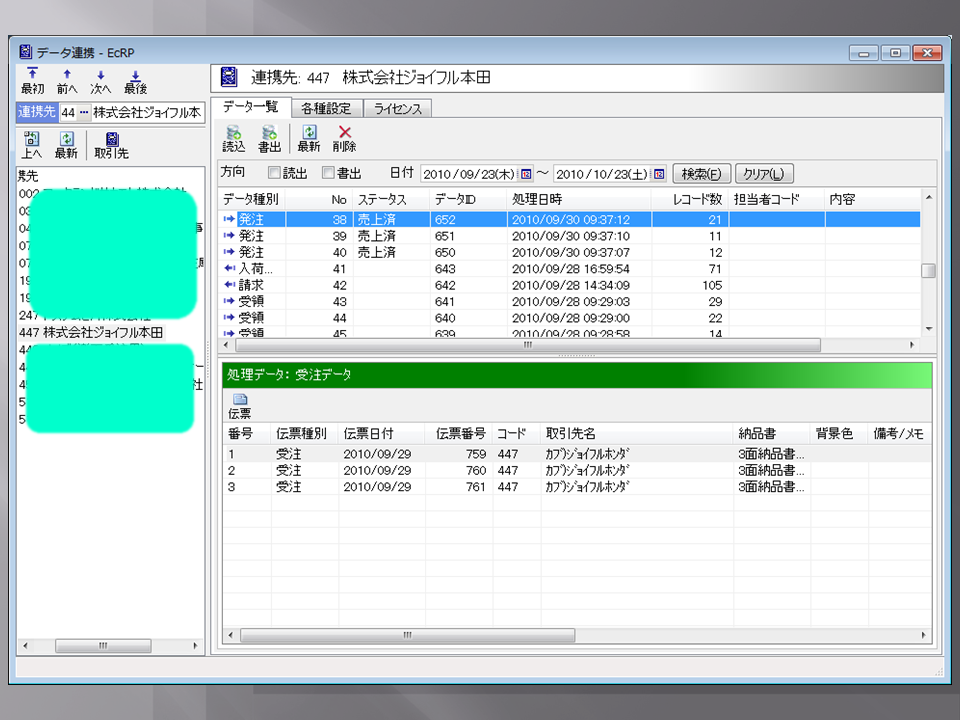Open the 連携先 code lookup with the ... button
Image resolution: width=960 pixels, height=720 pixels.
(83, 110)
